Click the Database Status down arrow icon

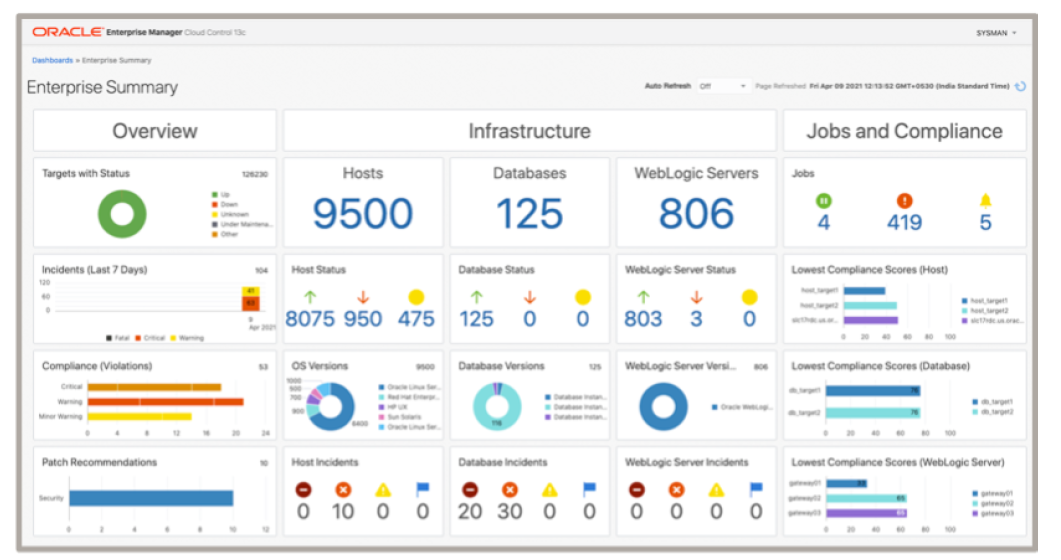coord(530,297)
